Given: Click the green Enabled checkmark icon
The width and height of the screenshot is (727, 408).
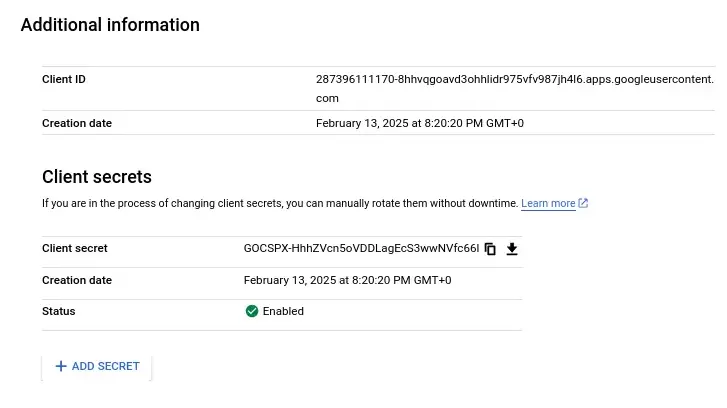Looking at the screenshot, I should click(x=252, y=311).
